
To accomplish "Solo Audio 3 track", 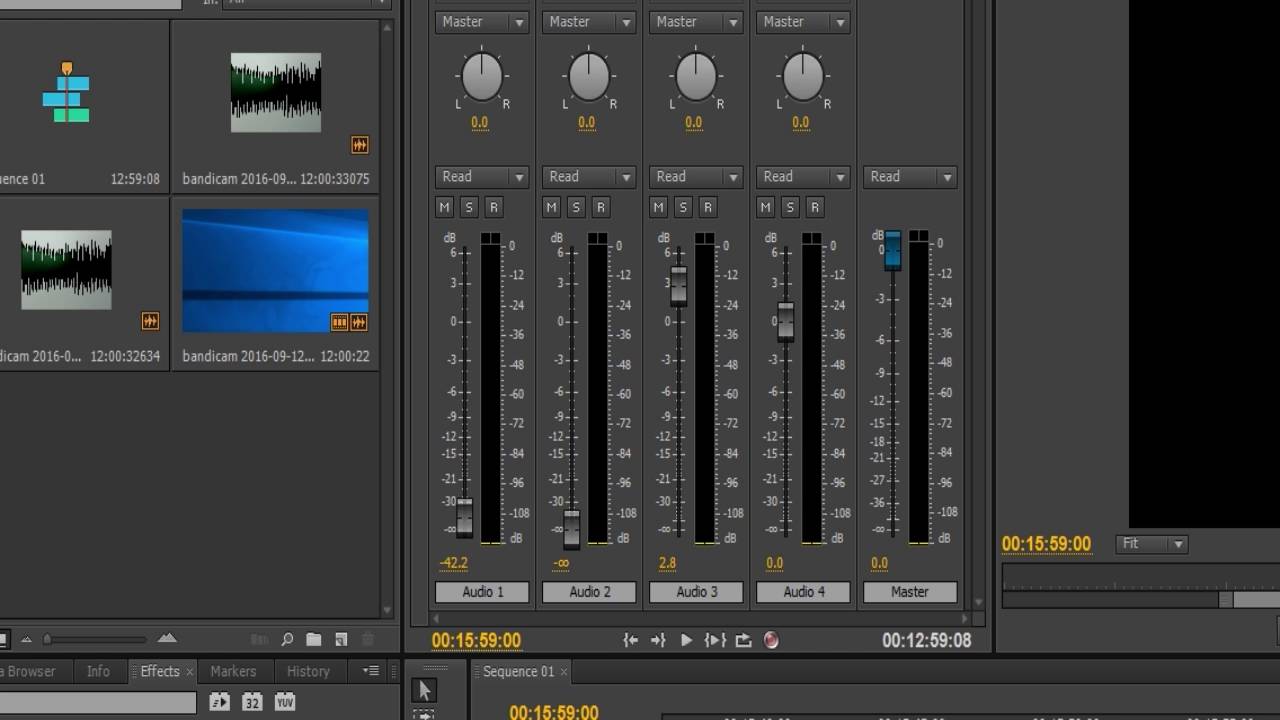I will click(x=683, y=207).
